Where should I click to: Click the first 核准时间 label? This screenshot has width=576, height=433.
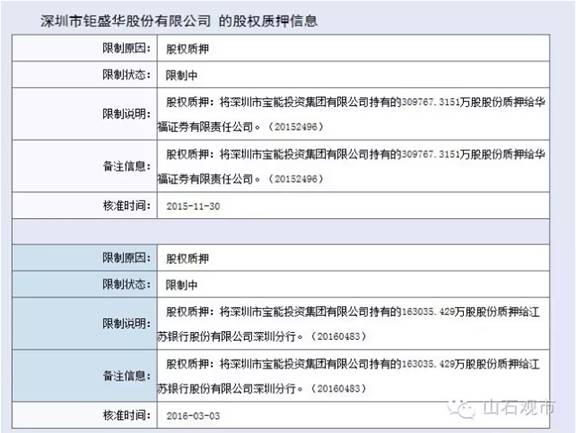(x=126, y=206)
